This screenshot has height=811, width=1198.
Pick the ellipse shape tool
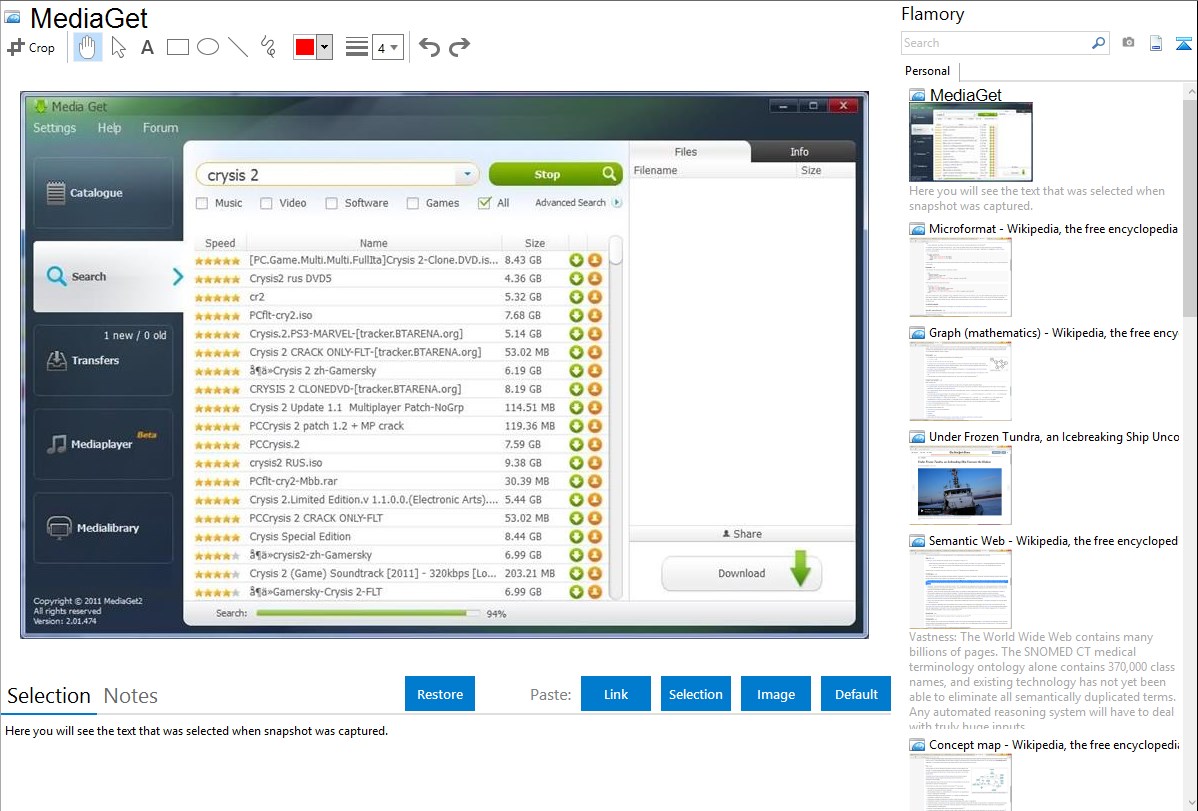coord(208,47)
